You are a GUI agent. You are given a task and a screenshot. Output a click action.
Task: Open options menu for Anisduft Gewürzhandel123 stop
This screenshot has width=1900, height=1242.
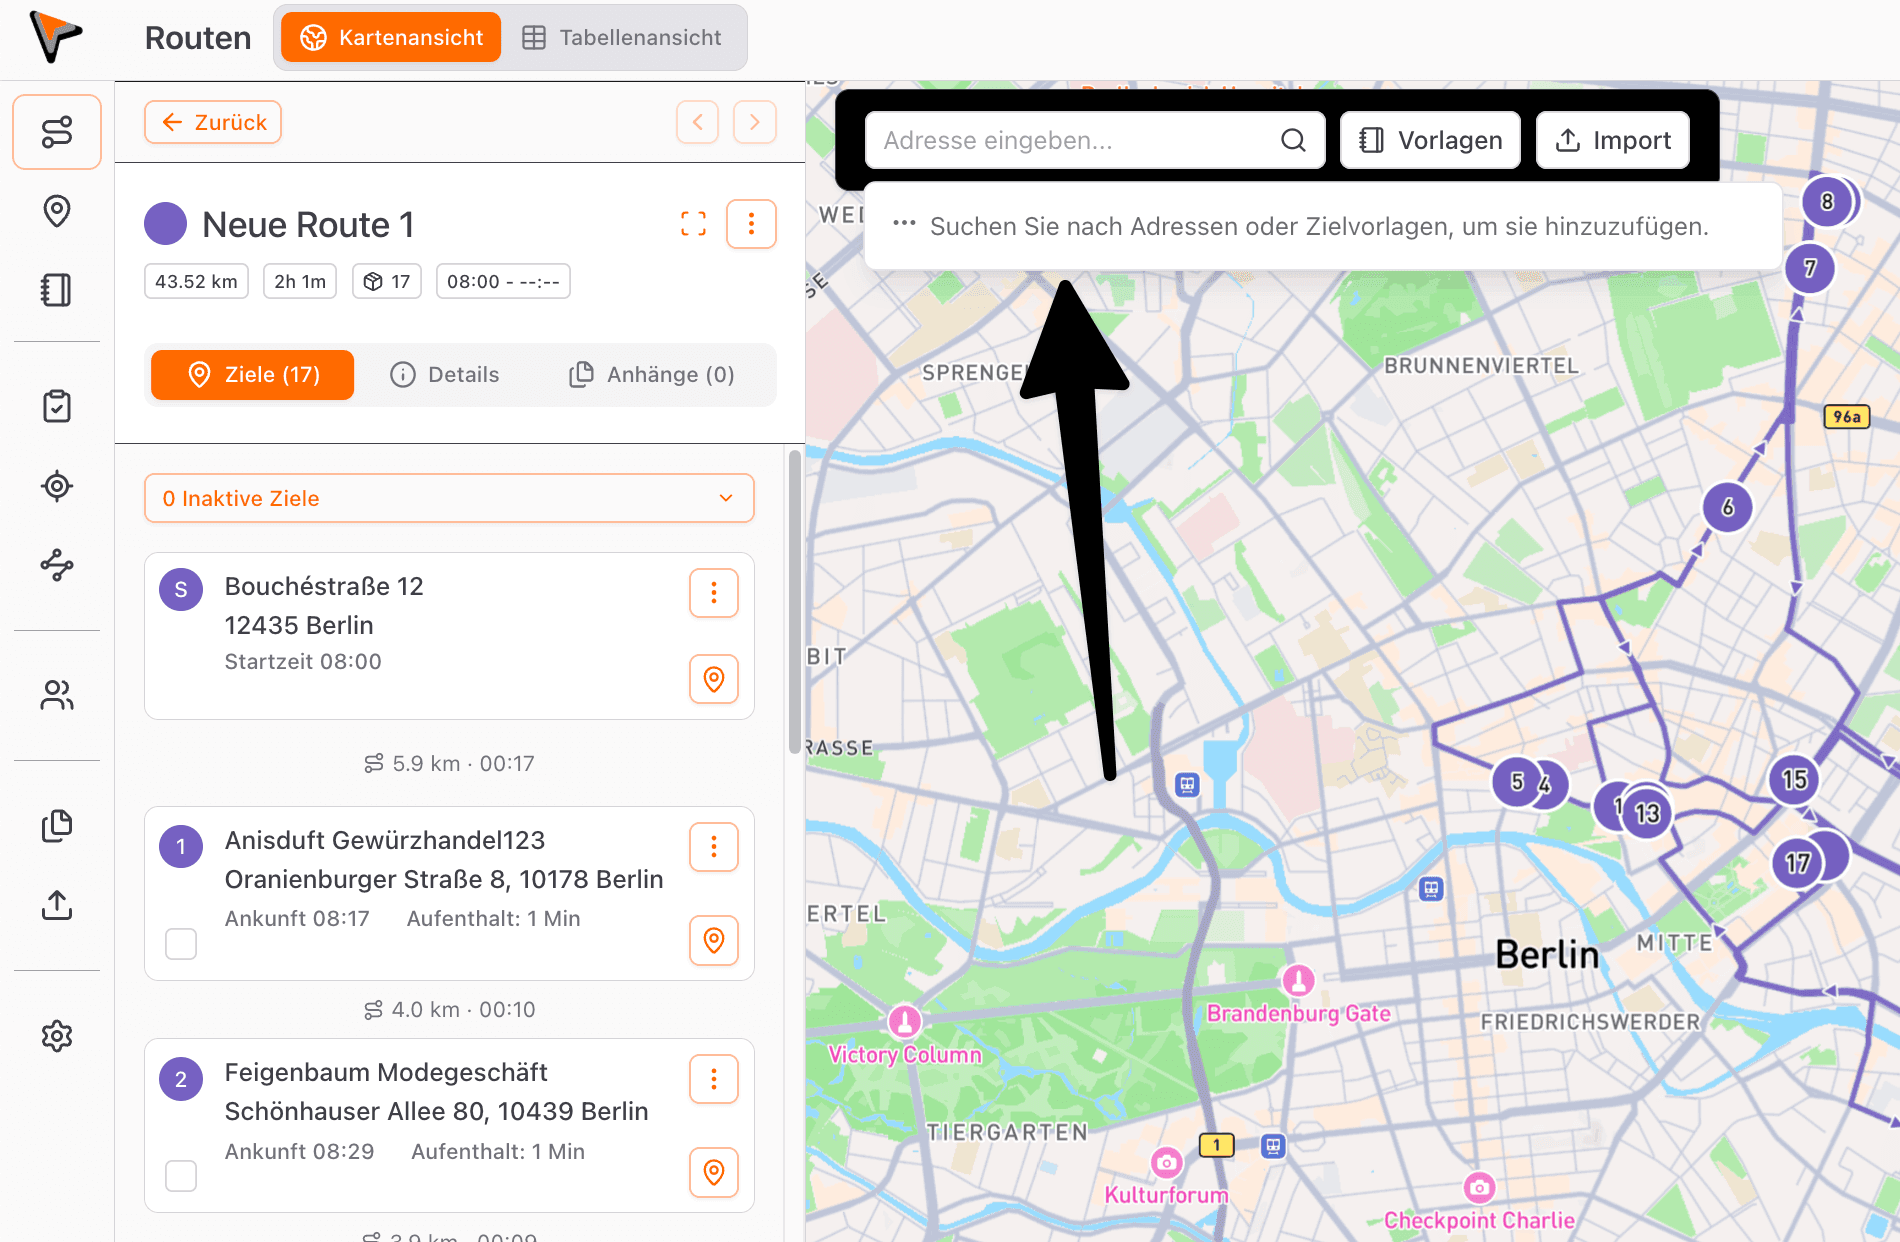pos(714,847)
